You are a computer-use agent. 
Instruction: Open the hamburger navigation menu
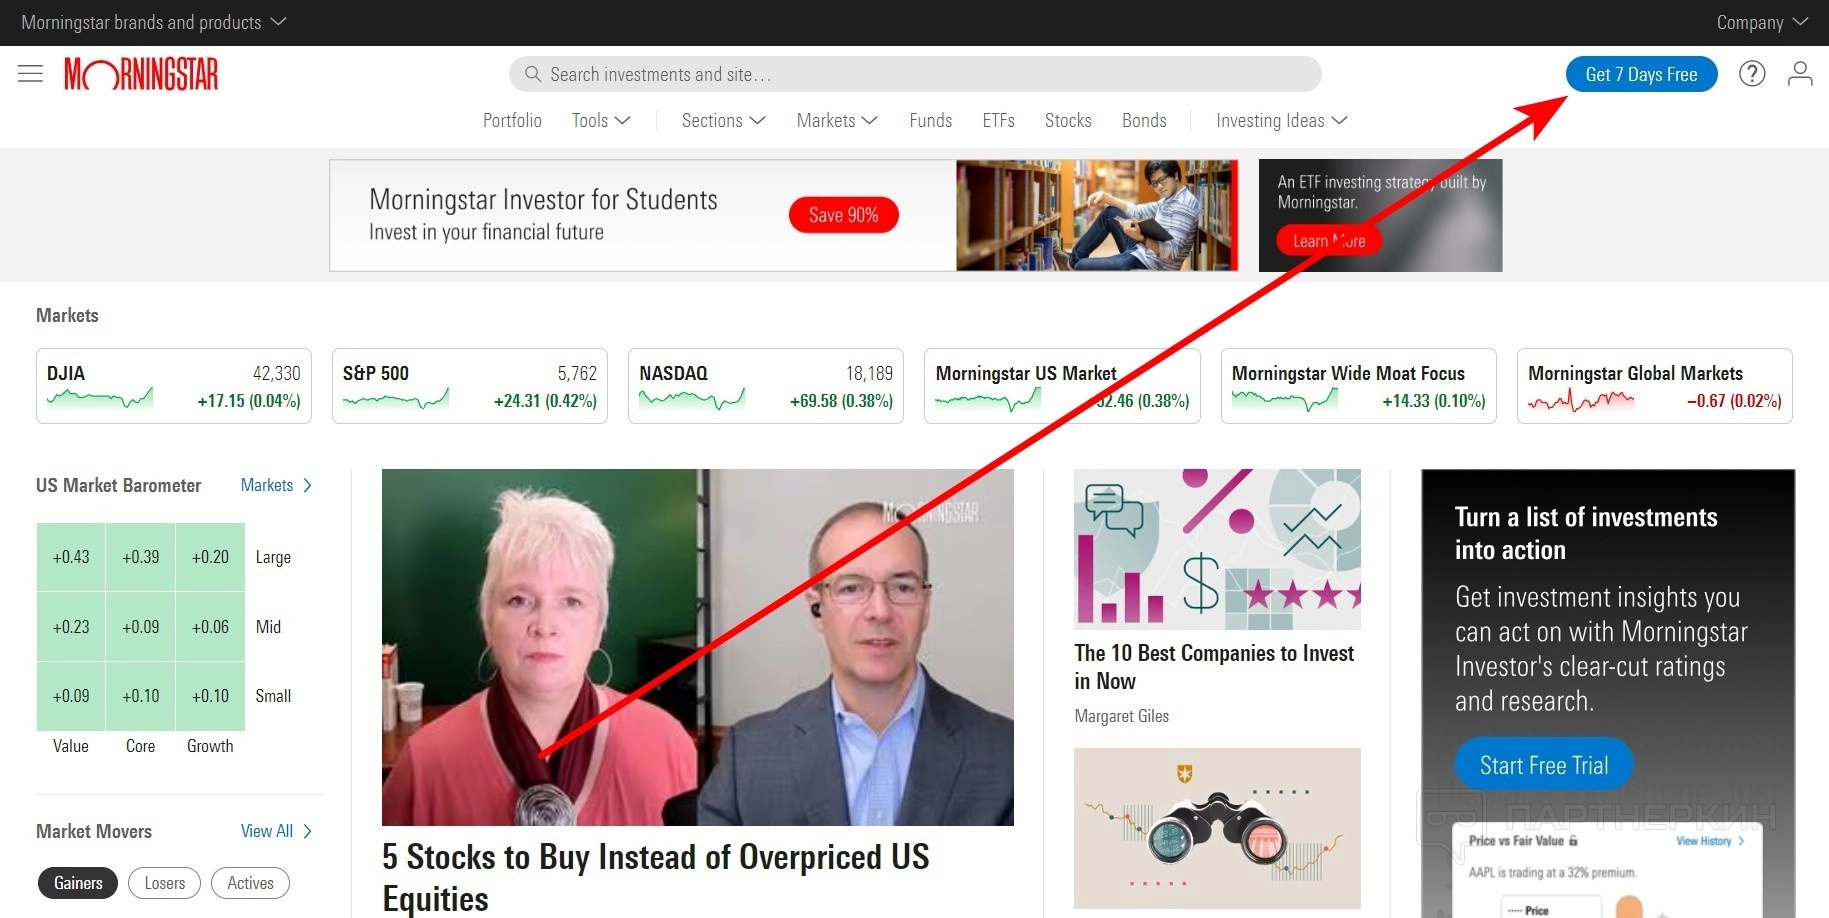pyautogui.click(x=31, y=74)
